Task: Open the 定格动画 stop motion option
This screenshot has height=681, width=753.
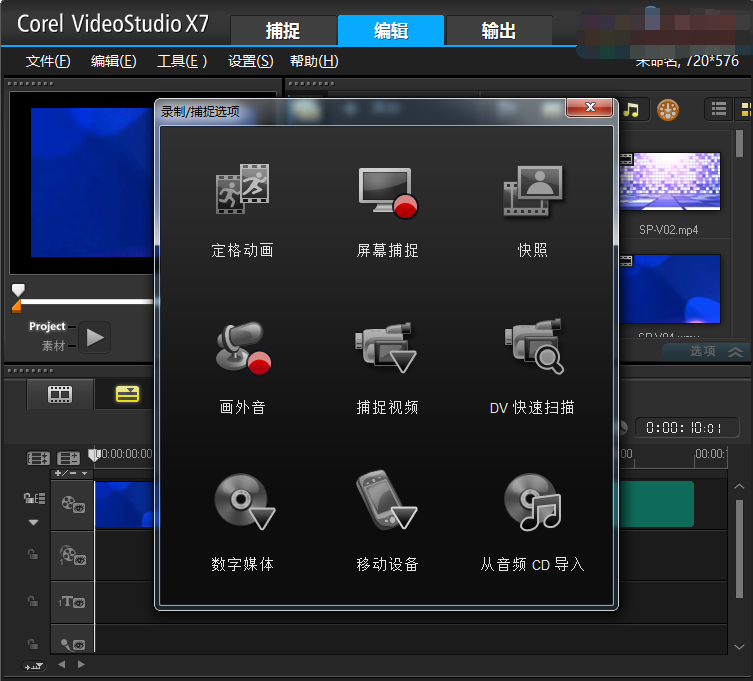Action: tap(242, 191)
